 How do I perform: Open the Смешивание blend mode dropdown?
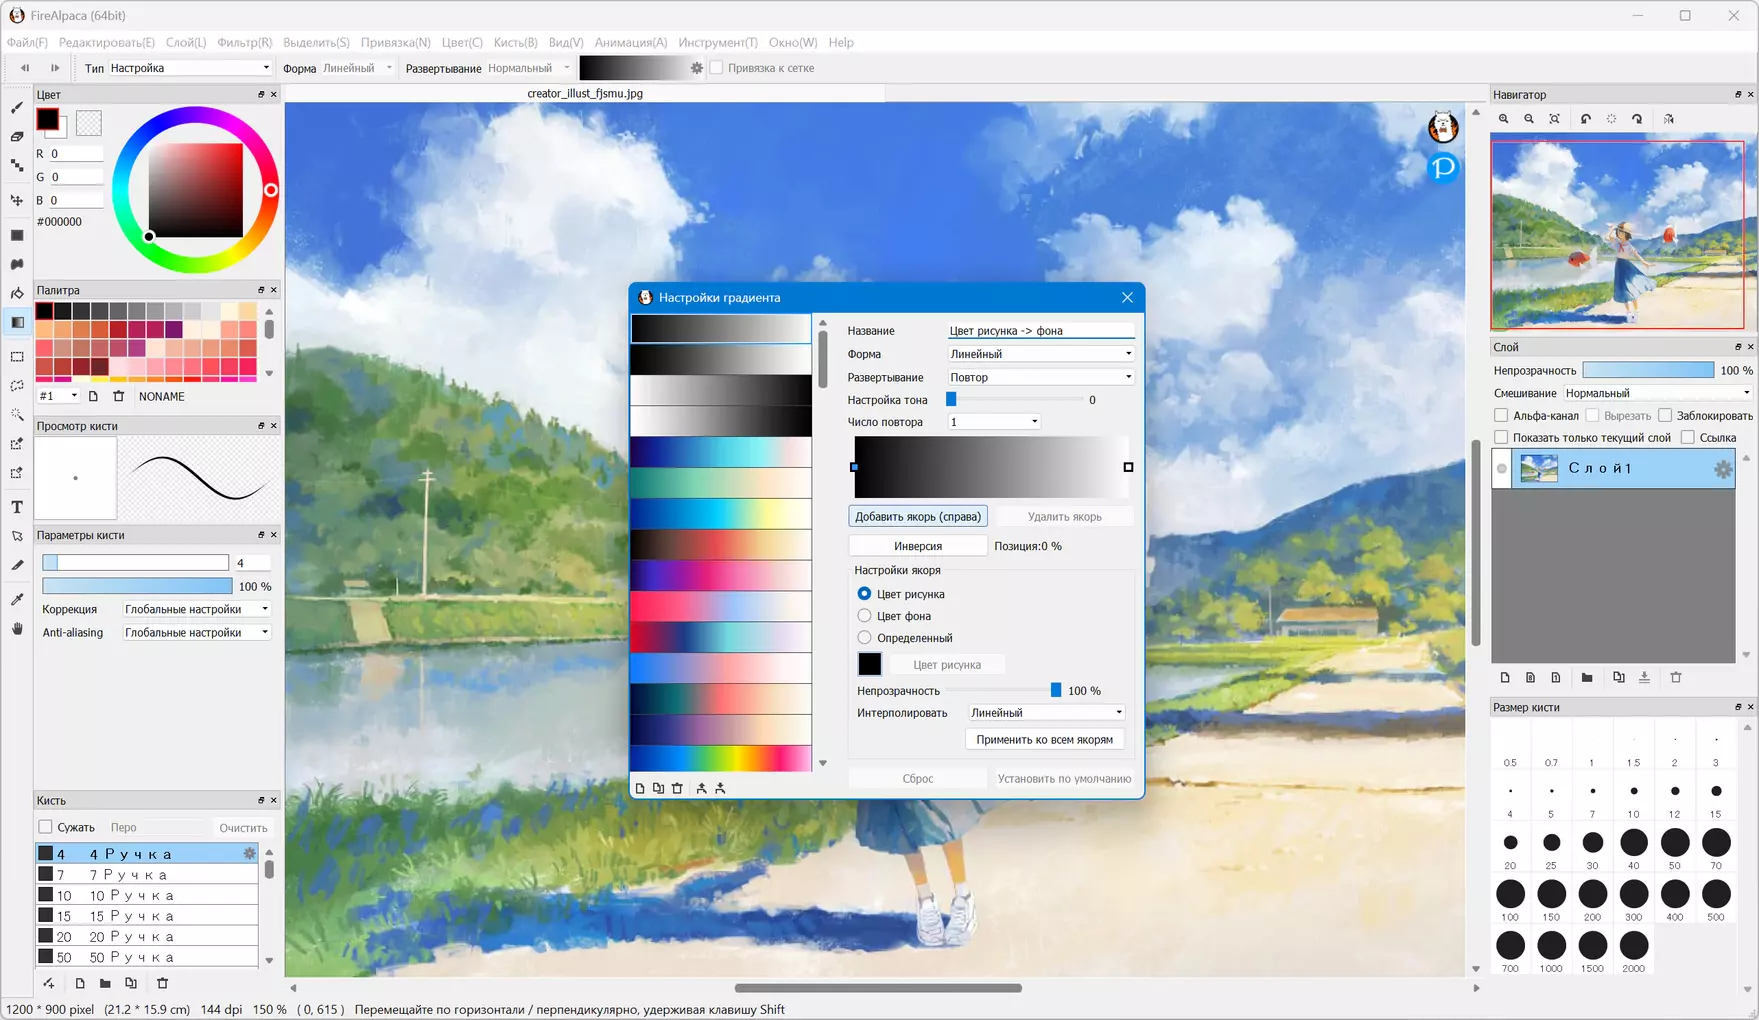tap(1658, 393)
